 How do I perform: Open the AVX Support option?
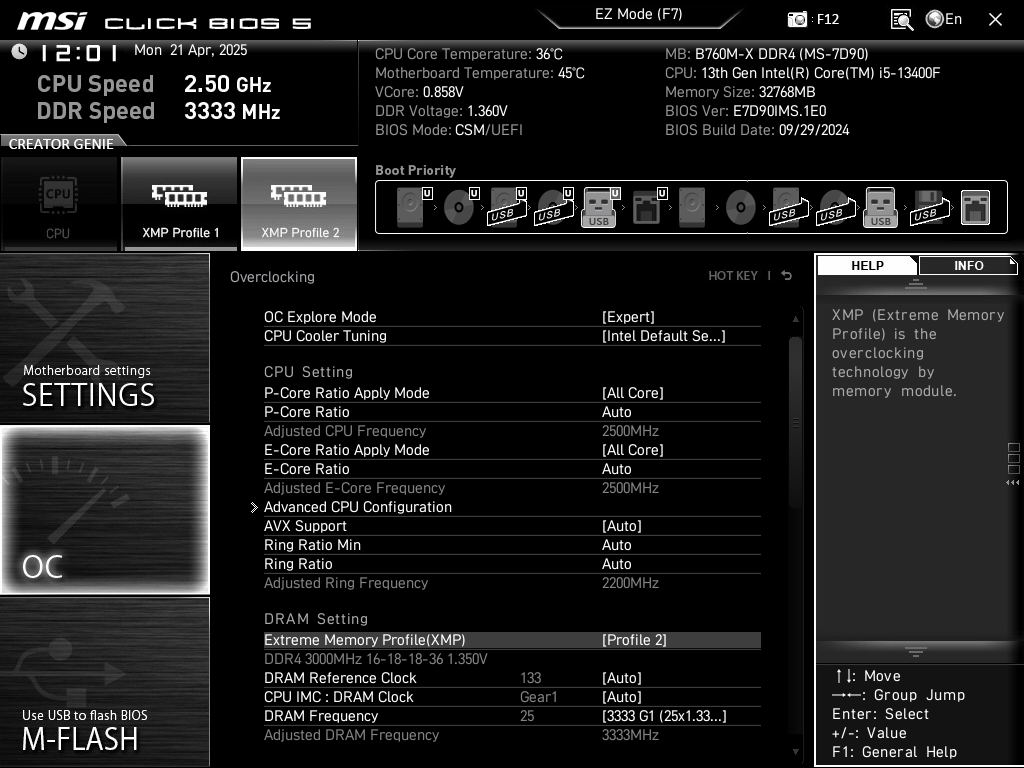coord(512,526)
